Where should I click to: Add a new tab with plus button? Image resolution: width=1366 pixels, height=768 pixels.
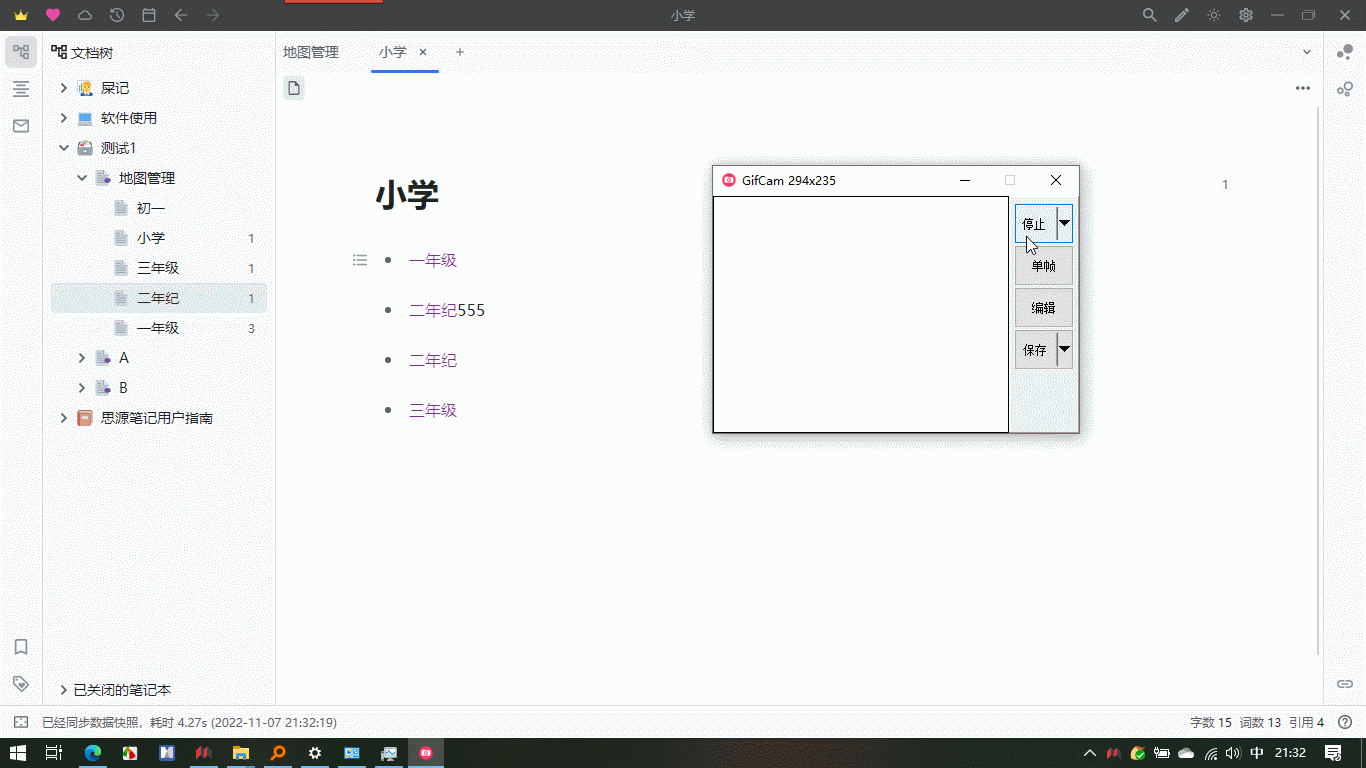pos(460,52)
